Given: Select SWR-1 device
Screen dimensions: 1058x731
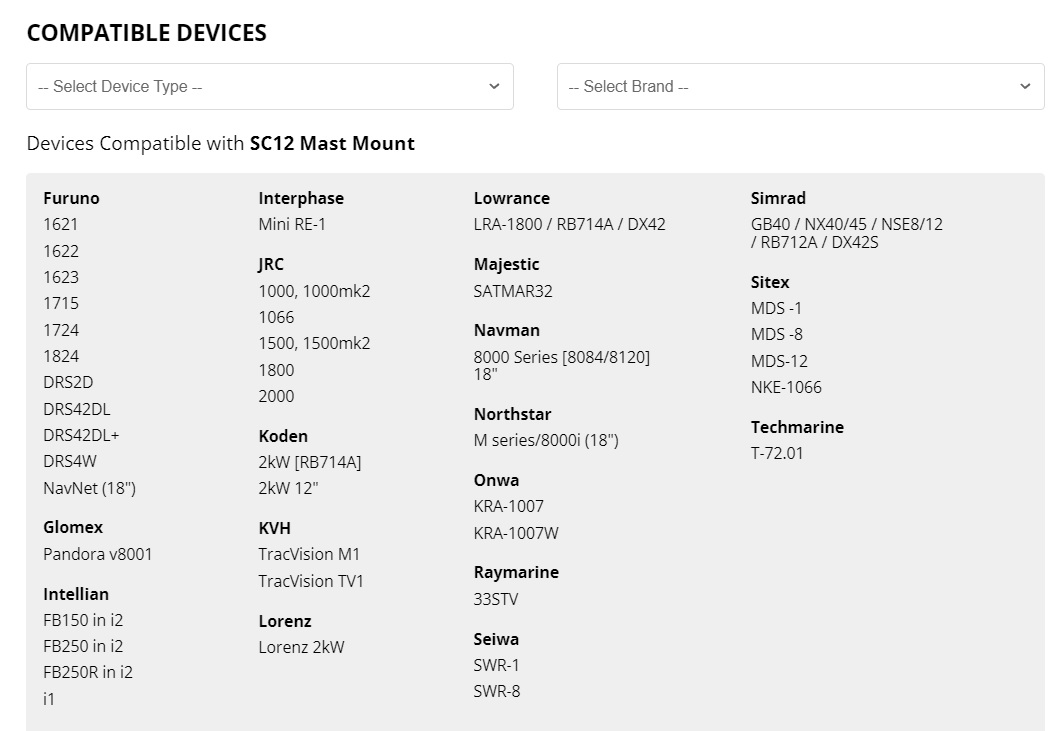Looking at the screenshot, I should tap(497, 665).
